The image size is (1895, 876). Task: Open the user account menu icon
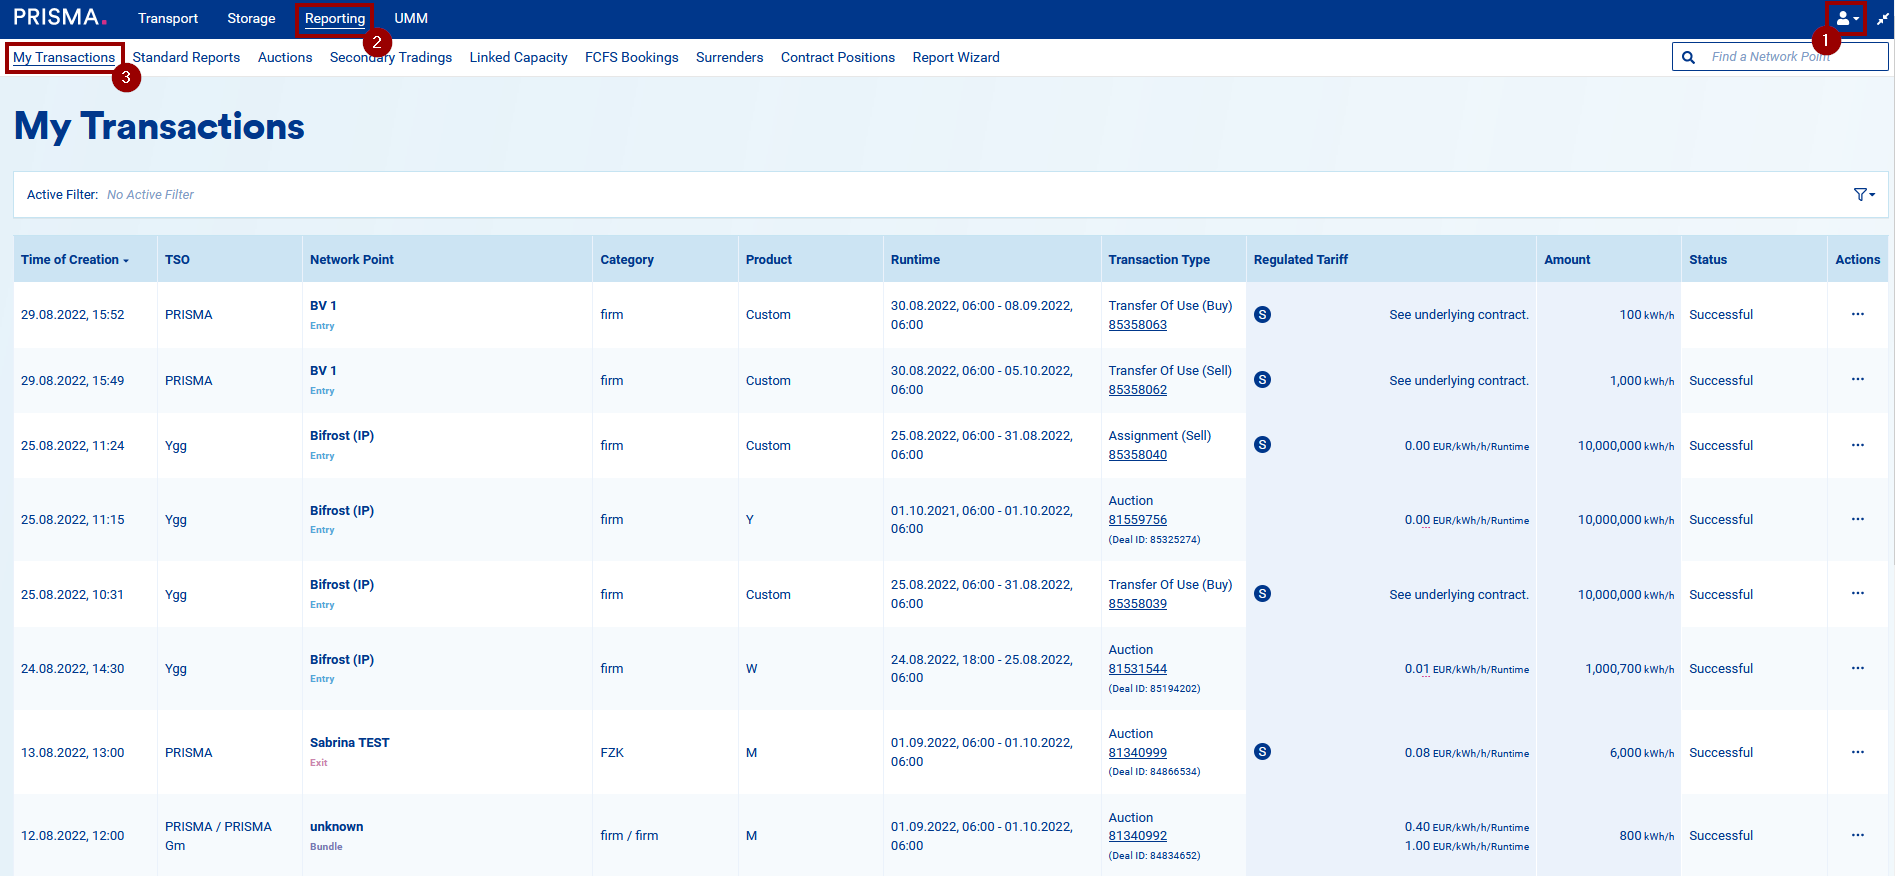(1845, 18)
